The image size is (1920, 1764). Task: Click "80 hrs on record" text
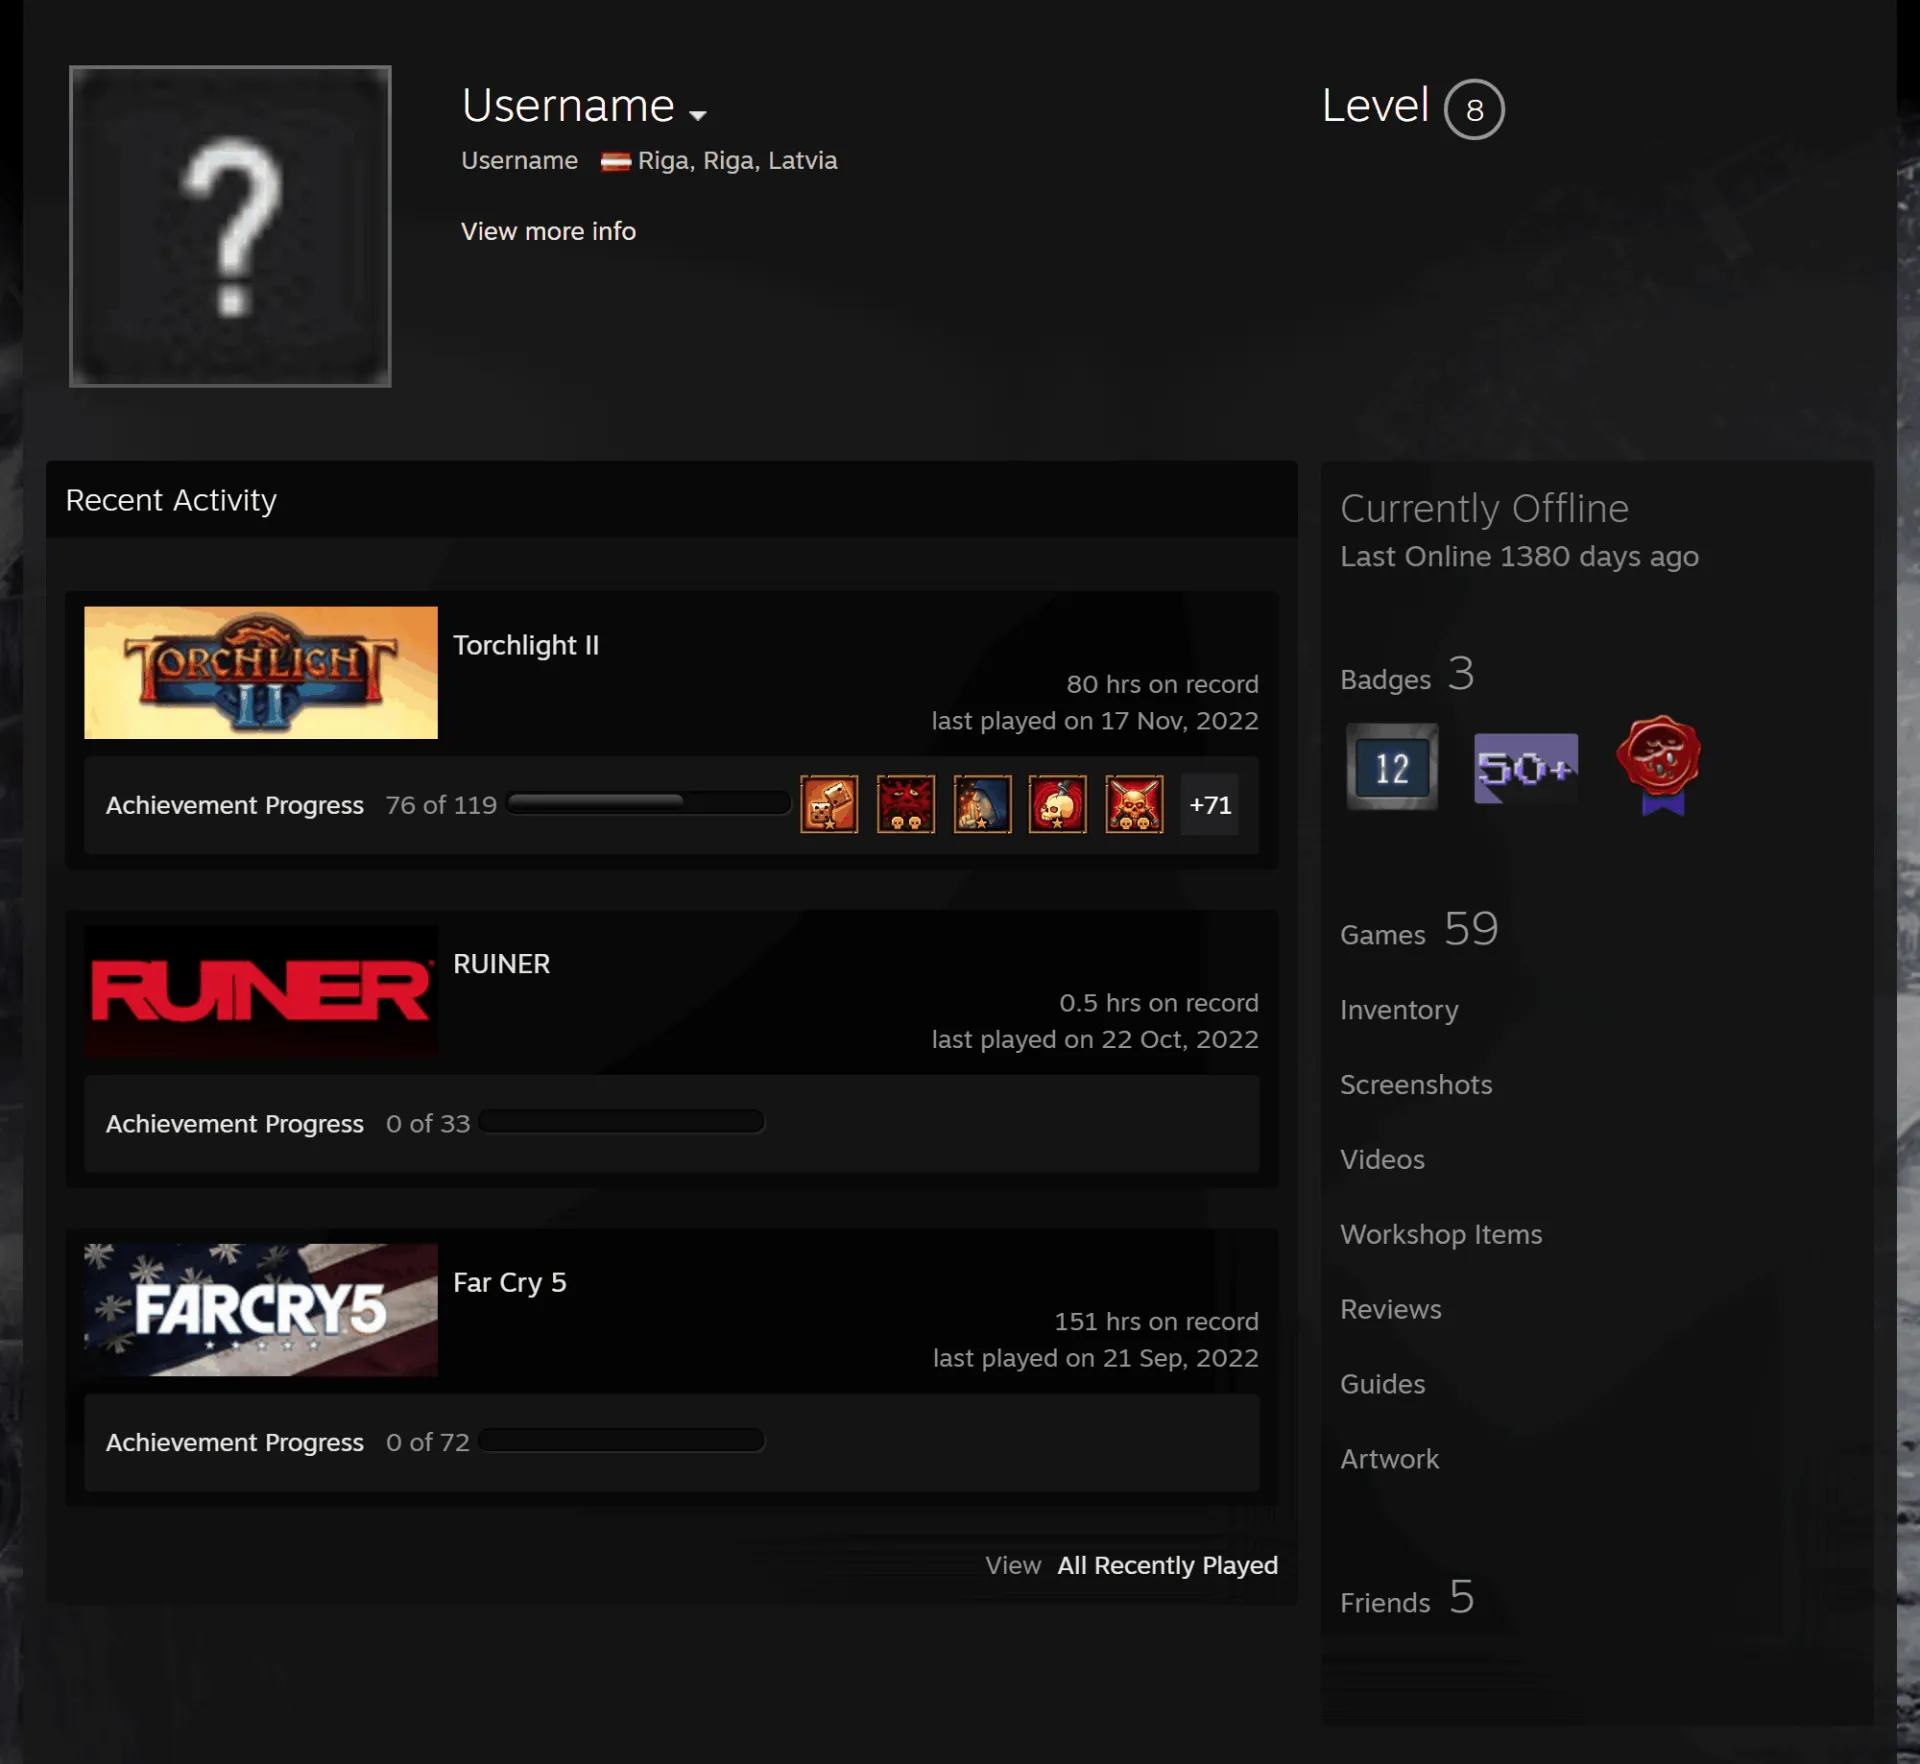click(1162, 684)
